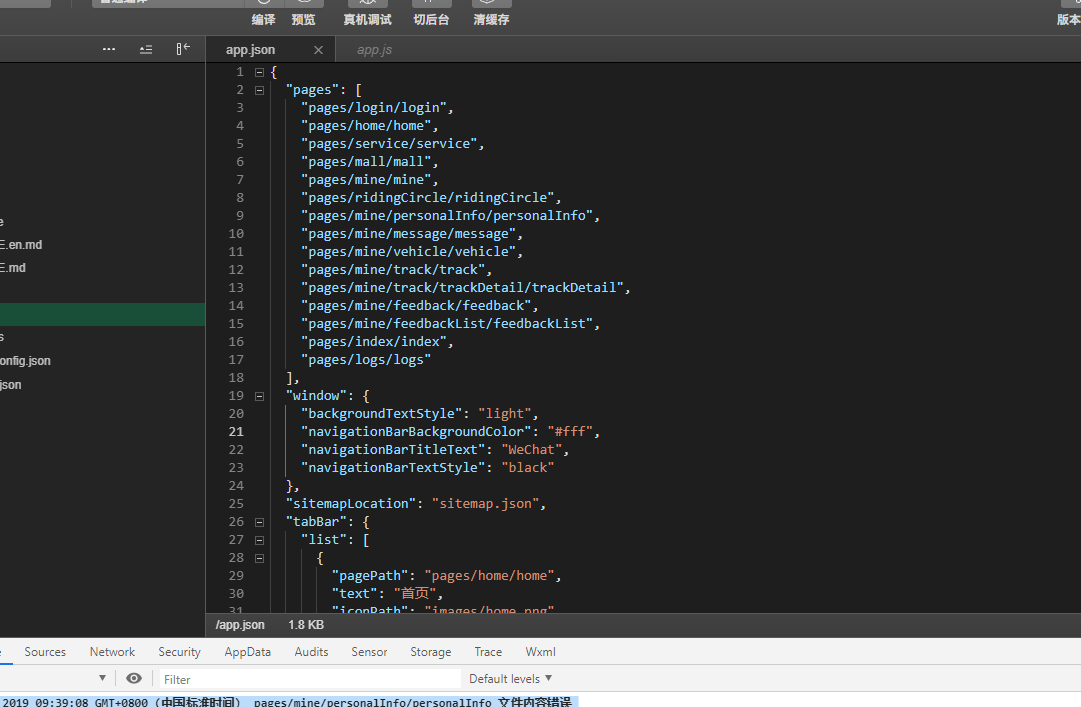The width and height of the screenshot is (1081, 707).
Task: Select the highlighted file row in file tree
Action: (x=102, y=314)
